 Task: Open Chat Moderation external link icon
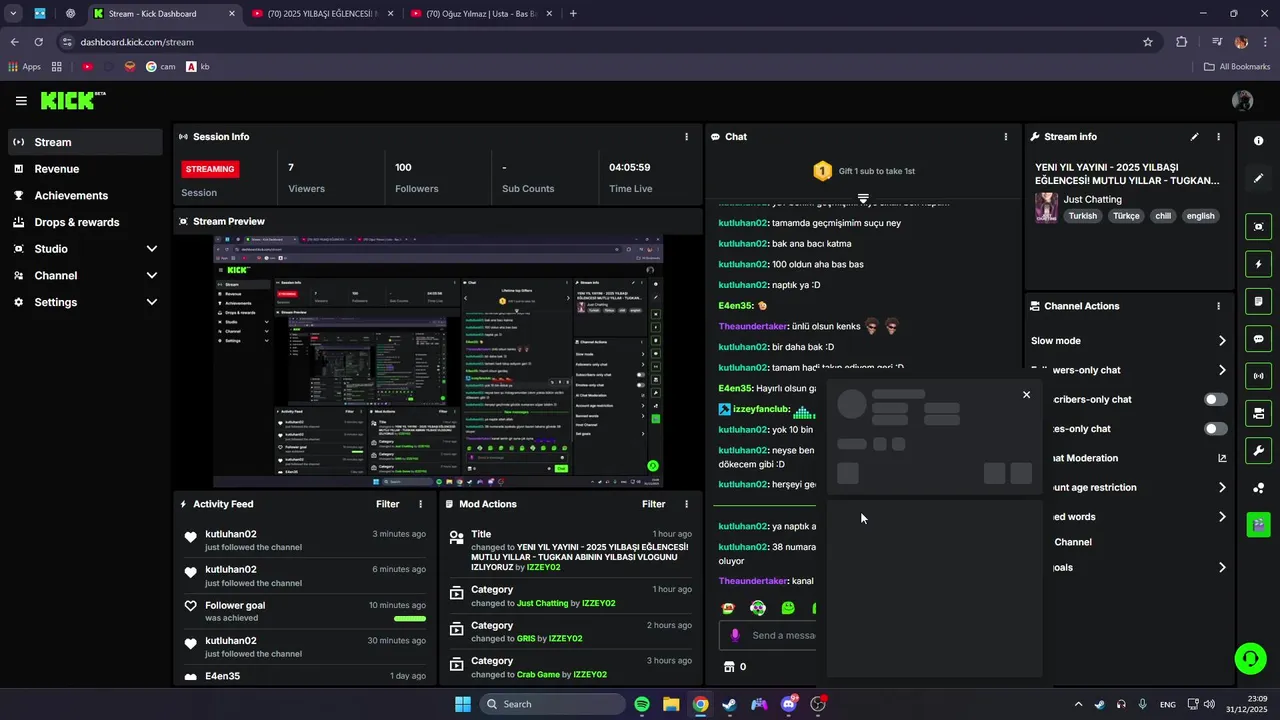click(x=1222, y=458)
